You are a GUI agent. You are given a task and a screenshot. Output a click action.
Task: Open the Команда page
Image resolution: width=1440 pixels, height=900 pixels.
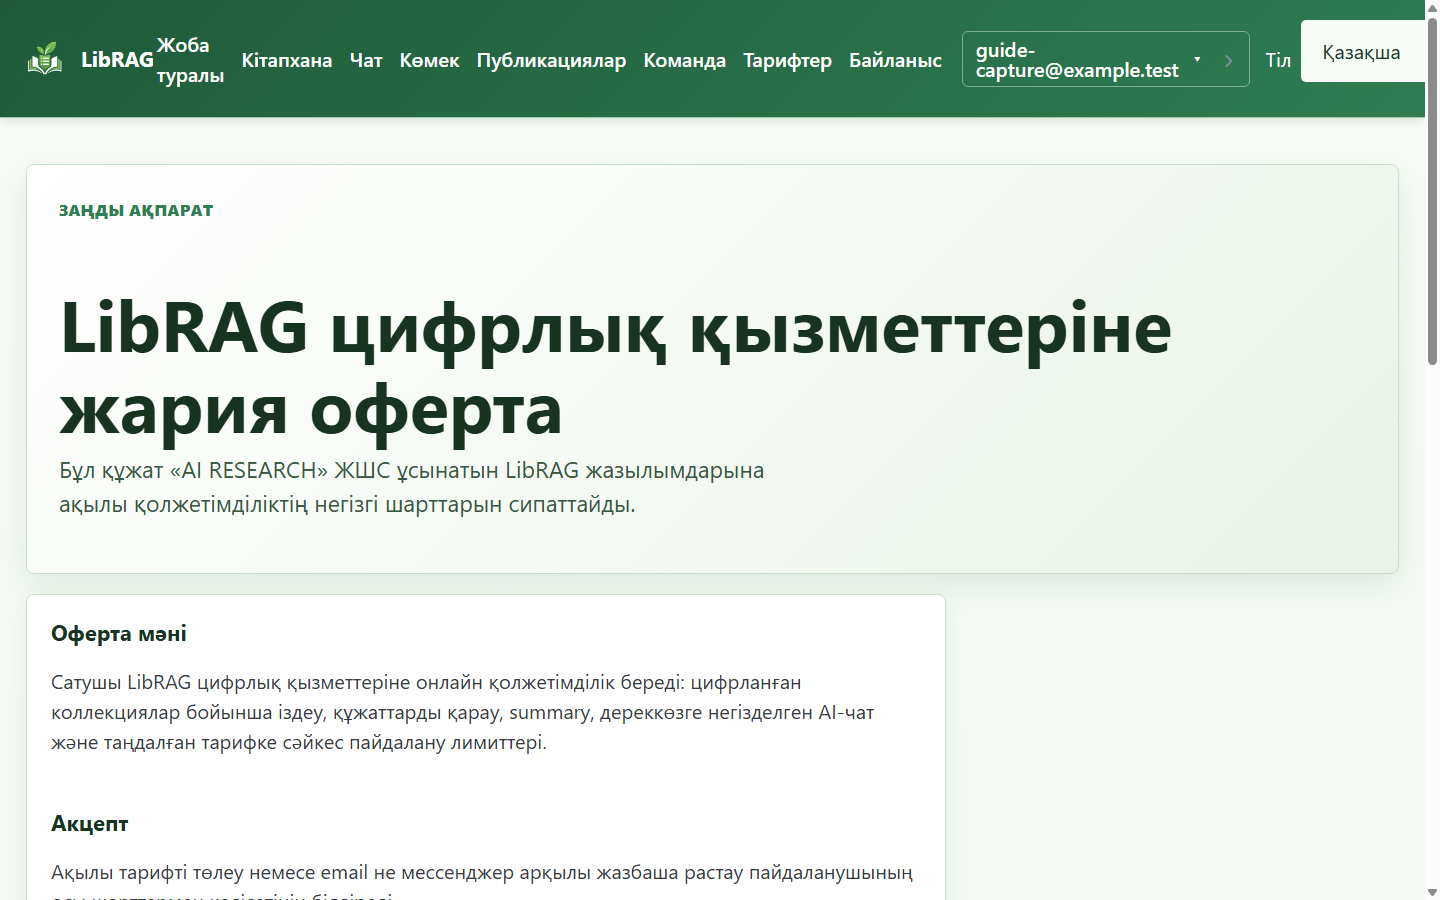685,60
